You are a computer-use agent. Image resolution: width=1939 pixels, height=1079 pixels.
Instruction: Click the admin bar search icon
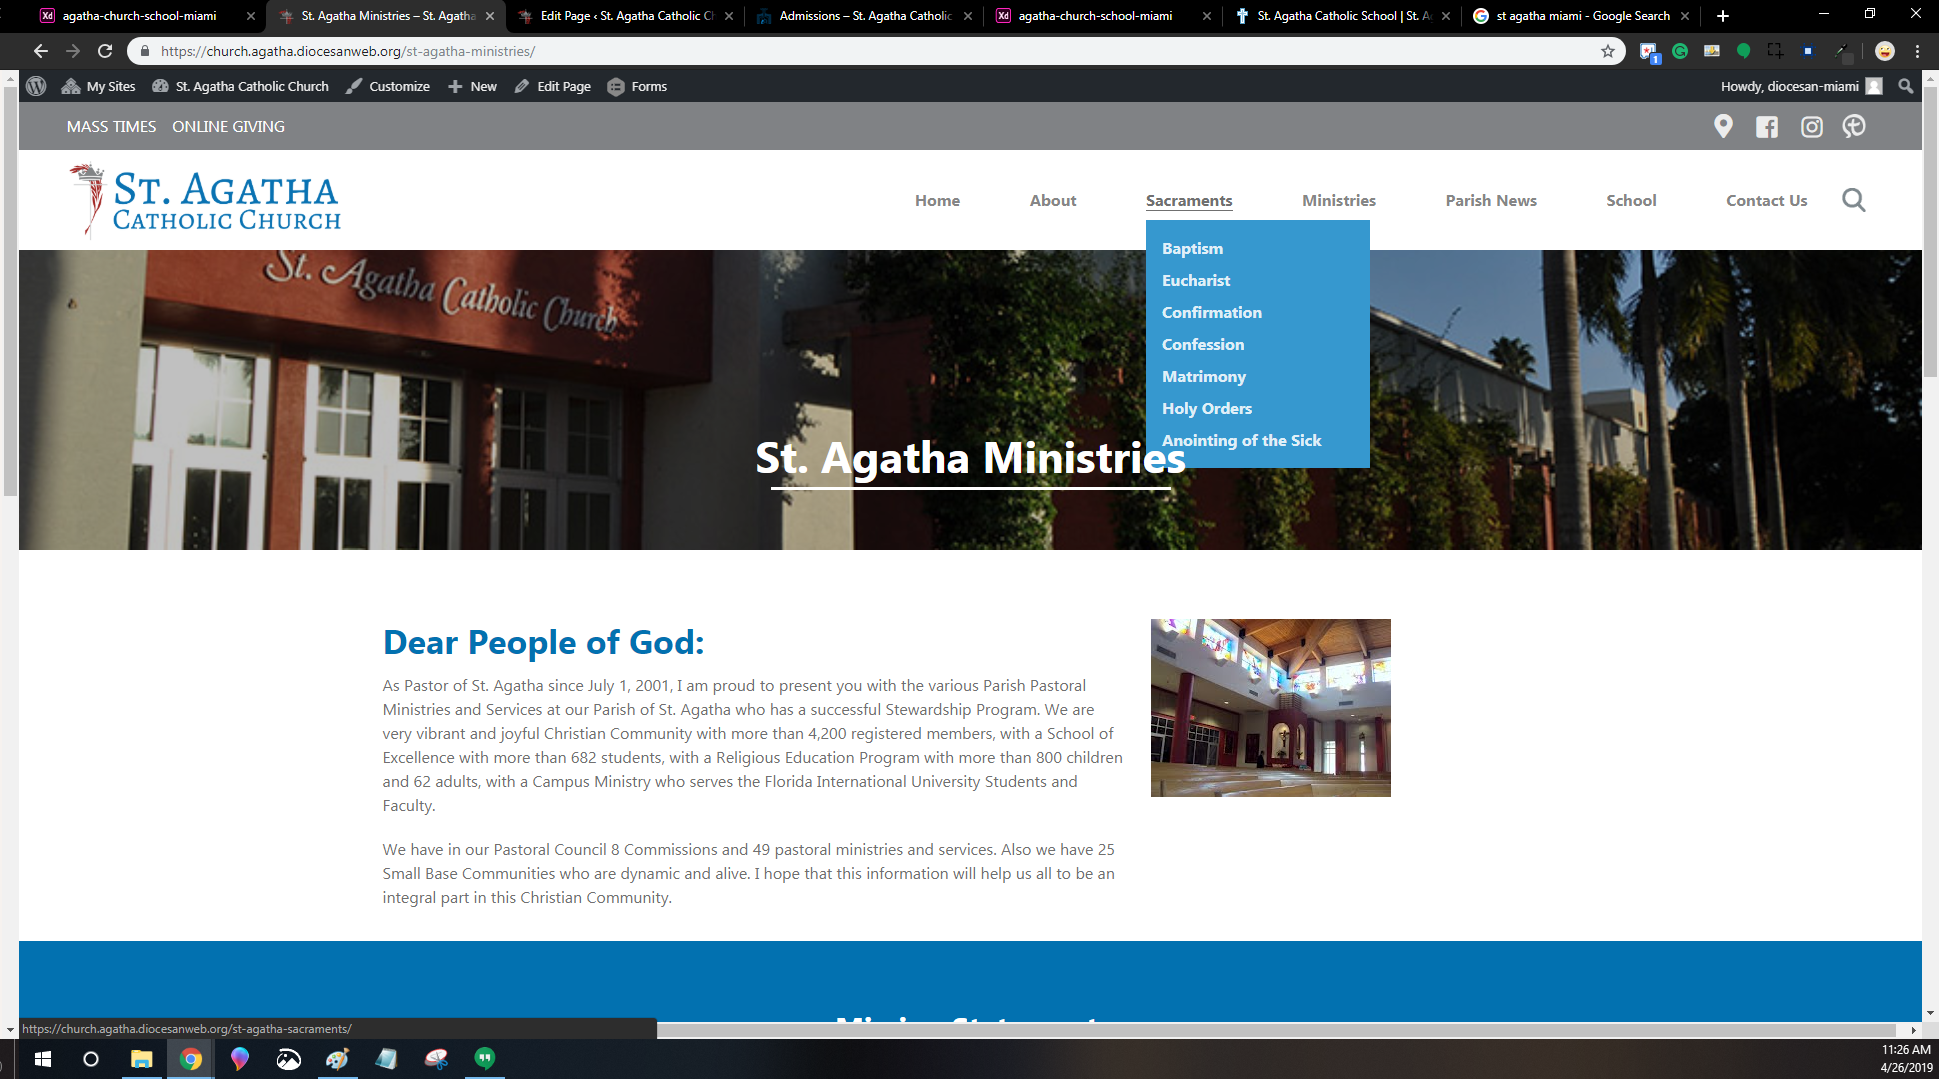[x=1906, y=86]
